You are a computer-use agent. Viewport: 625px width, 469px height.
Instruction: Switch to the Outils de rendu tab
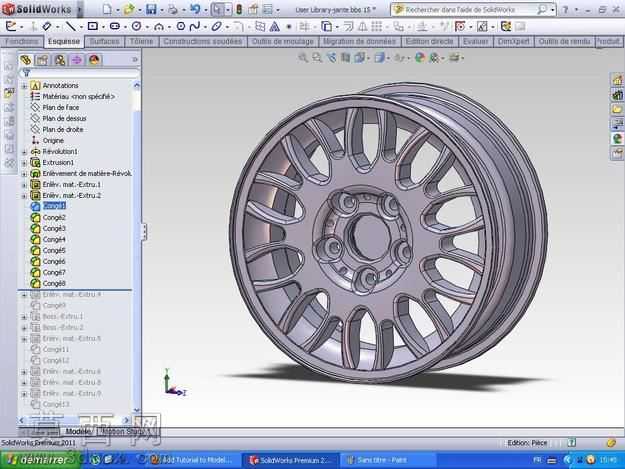tap(564, 41)
